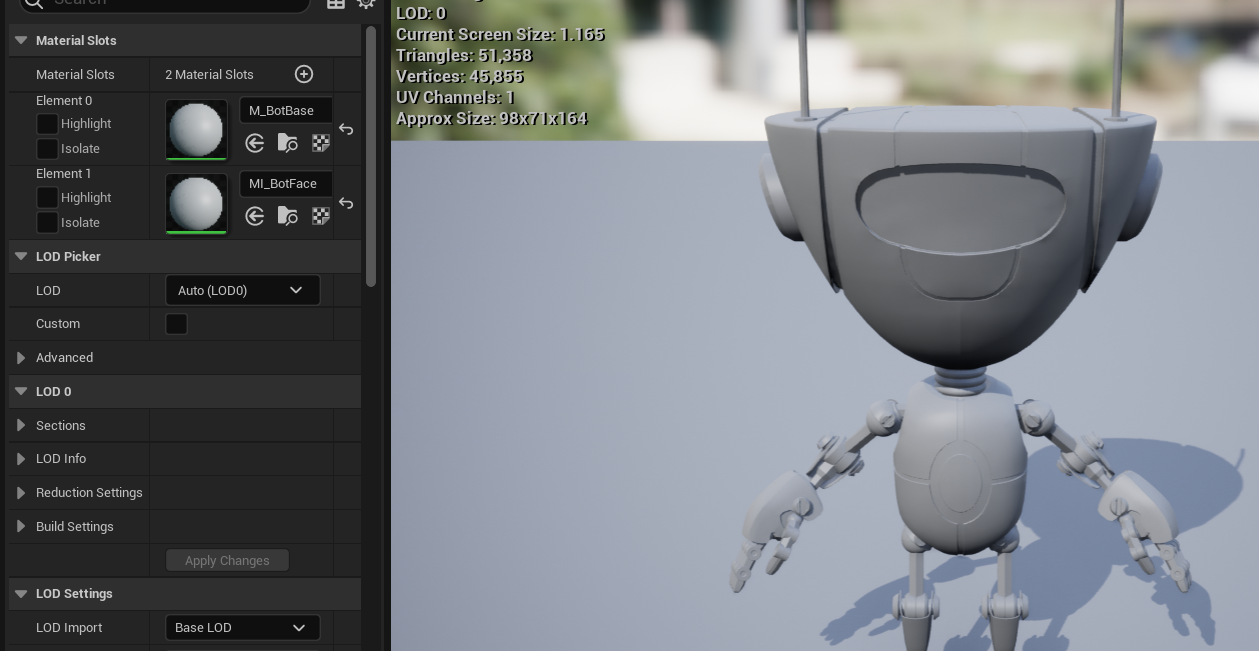Enable Isolate for Element 0
The width and height of the screenshot is (1259, 651).
point(47,149)
